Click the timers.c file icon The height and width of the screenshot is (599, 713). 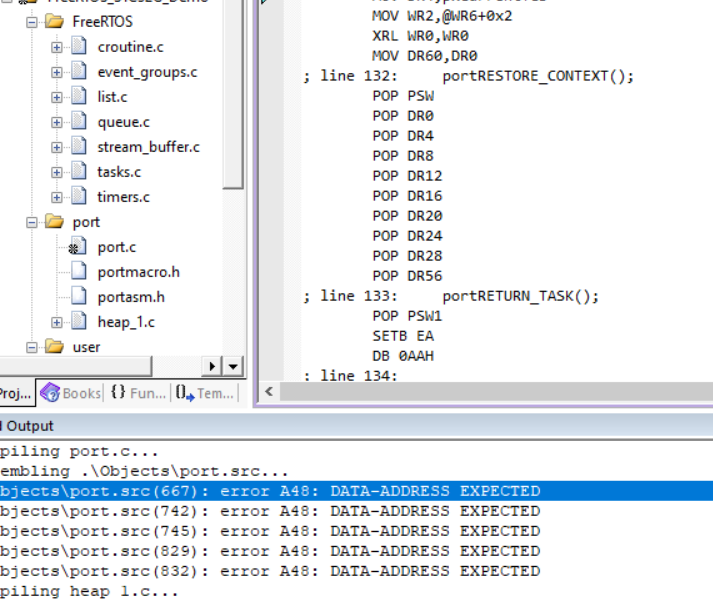click(x=79, y=196)
